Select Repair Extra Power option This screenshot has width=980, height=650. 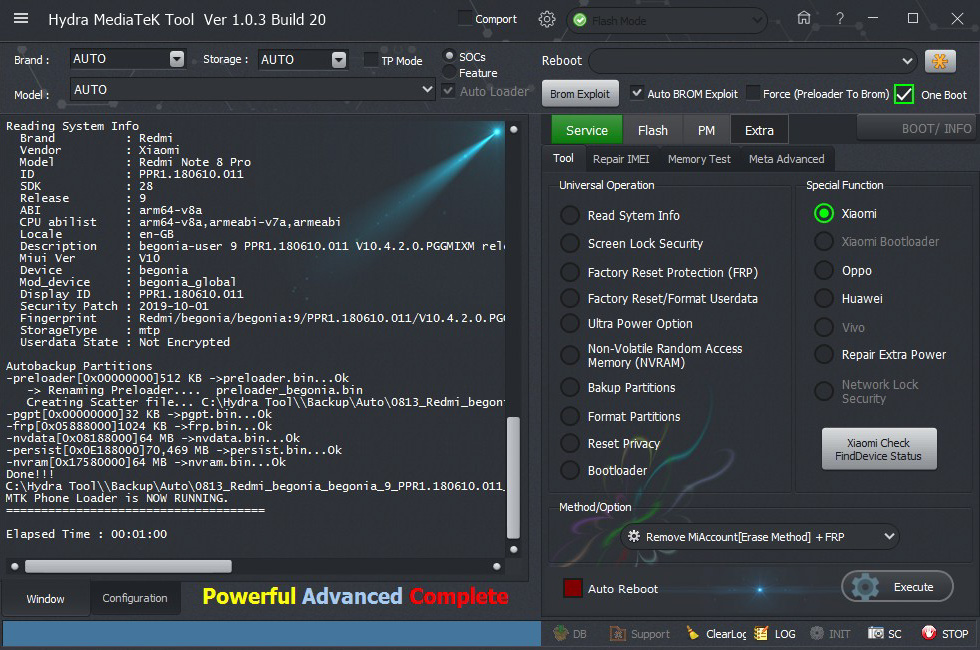coord(824,354)
